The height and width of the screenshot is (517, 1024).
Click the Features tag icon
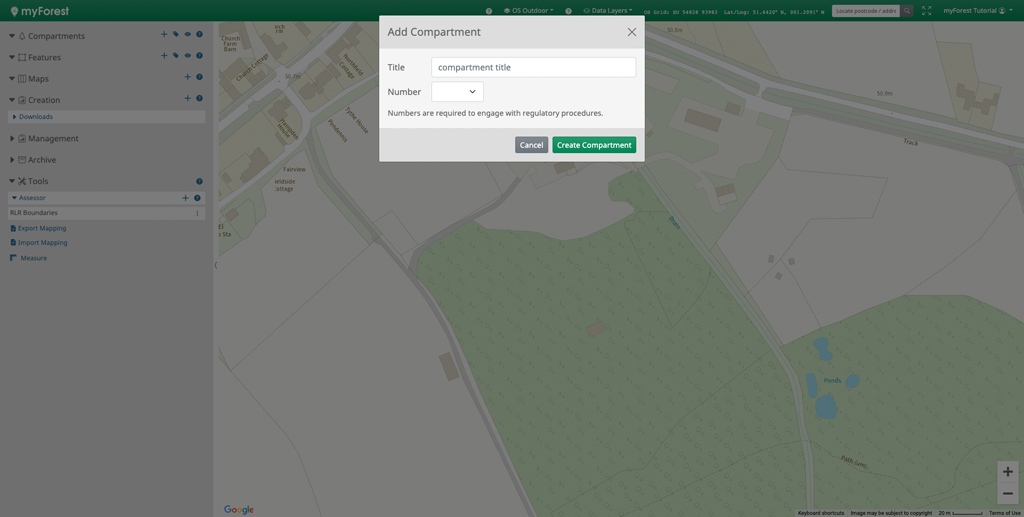[x=176, y=56]
